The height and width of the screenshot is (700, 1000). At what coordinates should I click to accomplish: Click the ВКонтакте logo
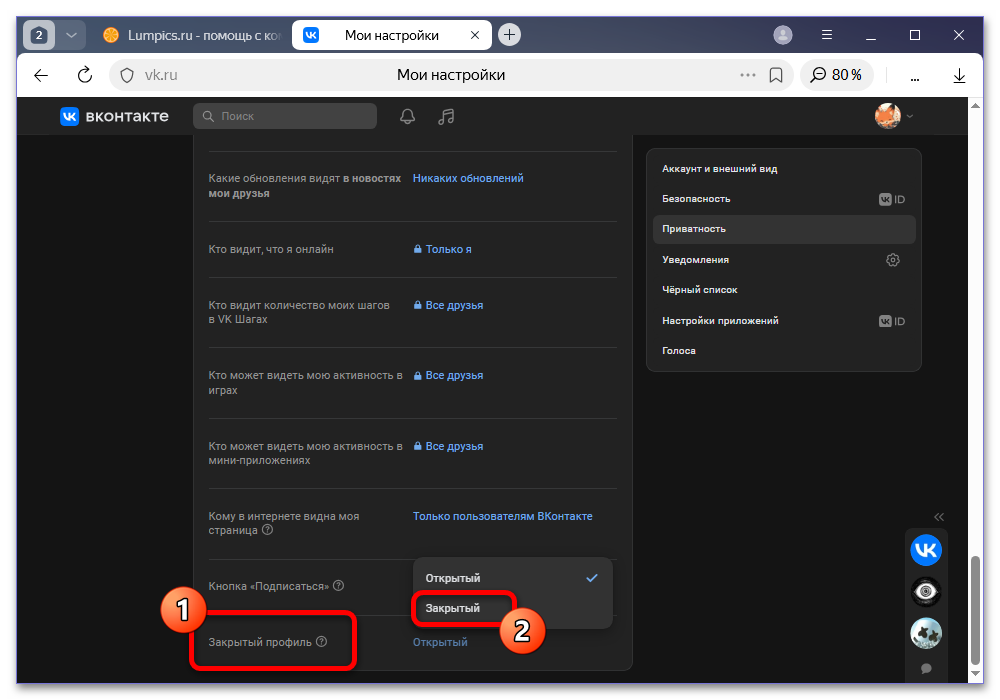click(115, 116)
